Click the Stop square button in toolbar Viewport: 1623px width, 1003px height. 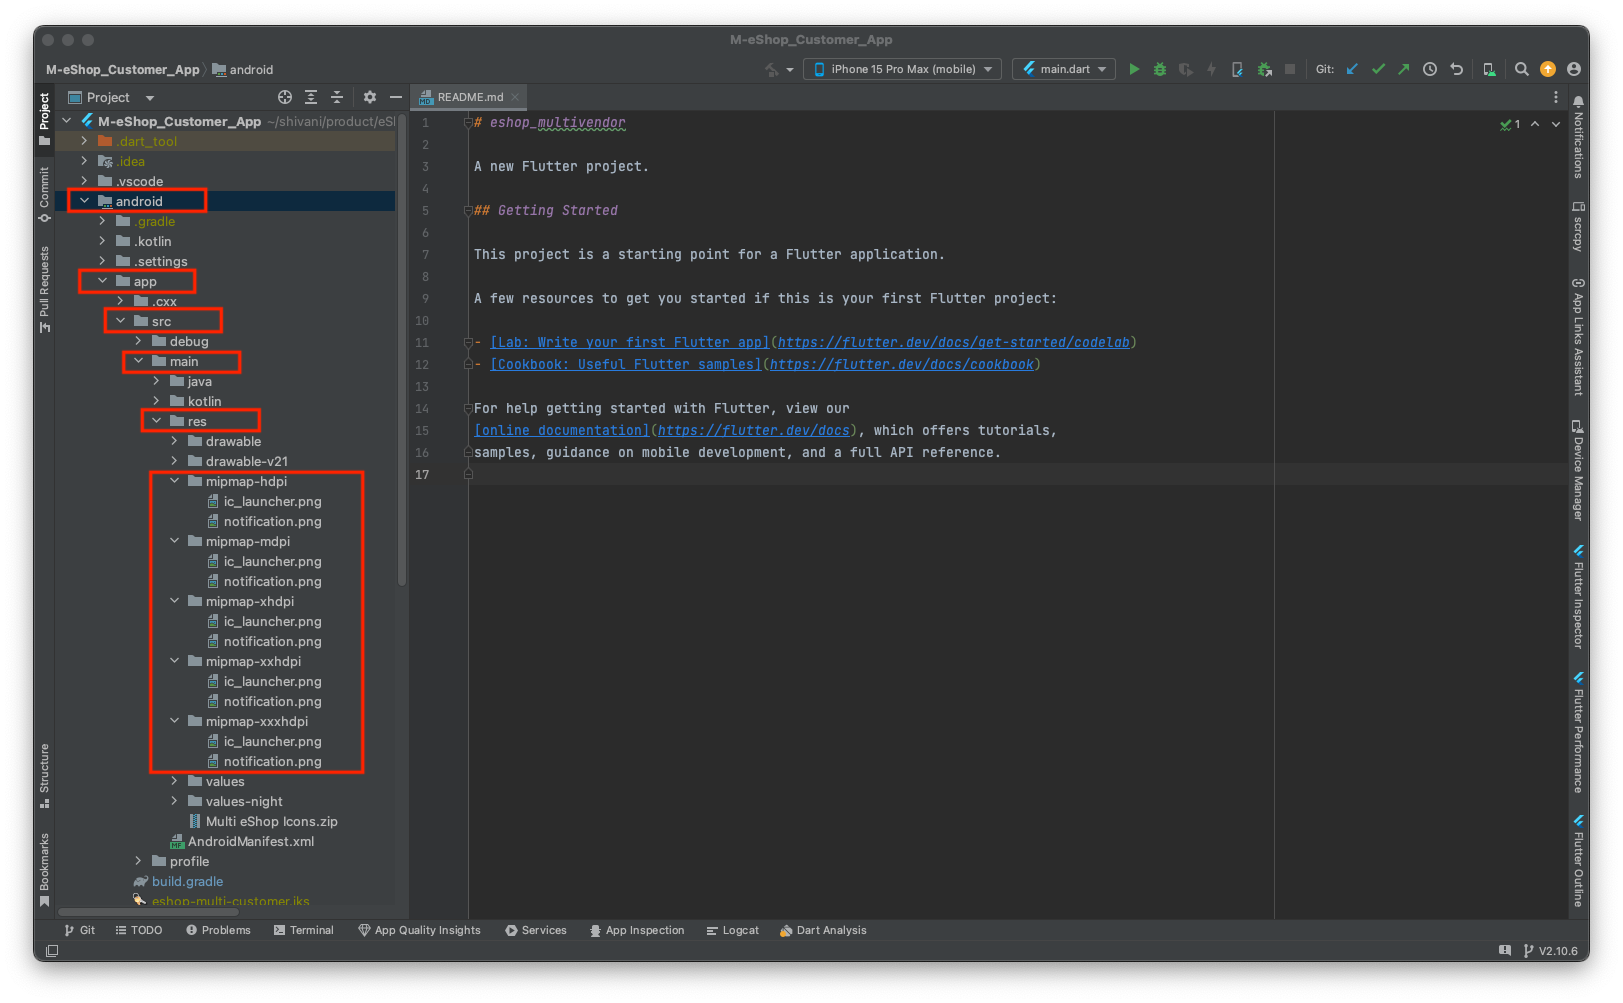[1290, 69]
